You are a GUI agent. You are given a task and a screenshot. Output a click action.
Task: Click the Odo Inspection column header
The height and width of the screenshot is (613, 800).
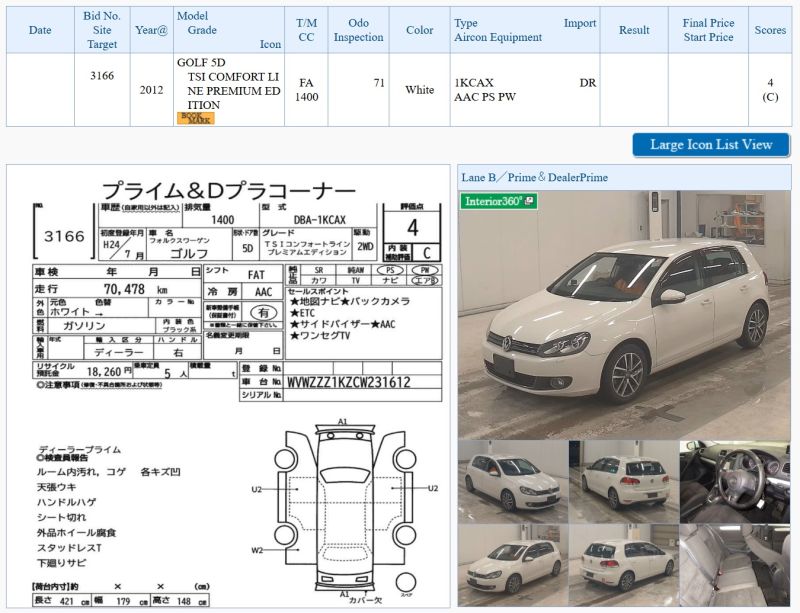358,30
